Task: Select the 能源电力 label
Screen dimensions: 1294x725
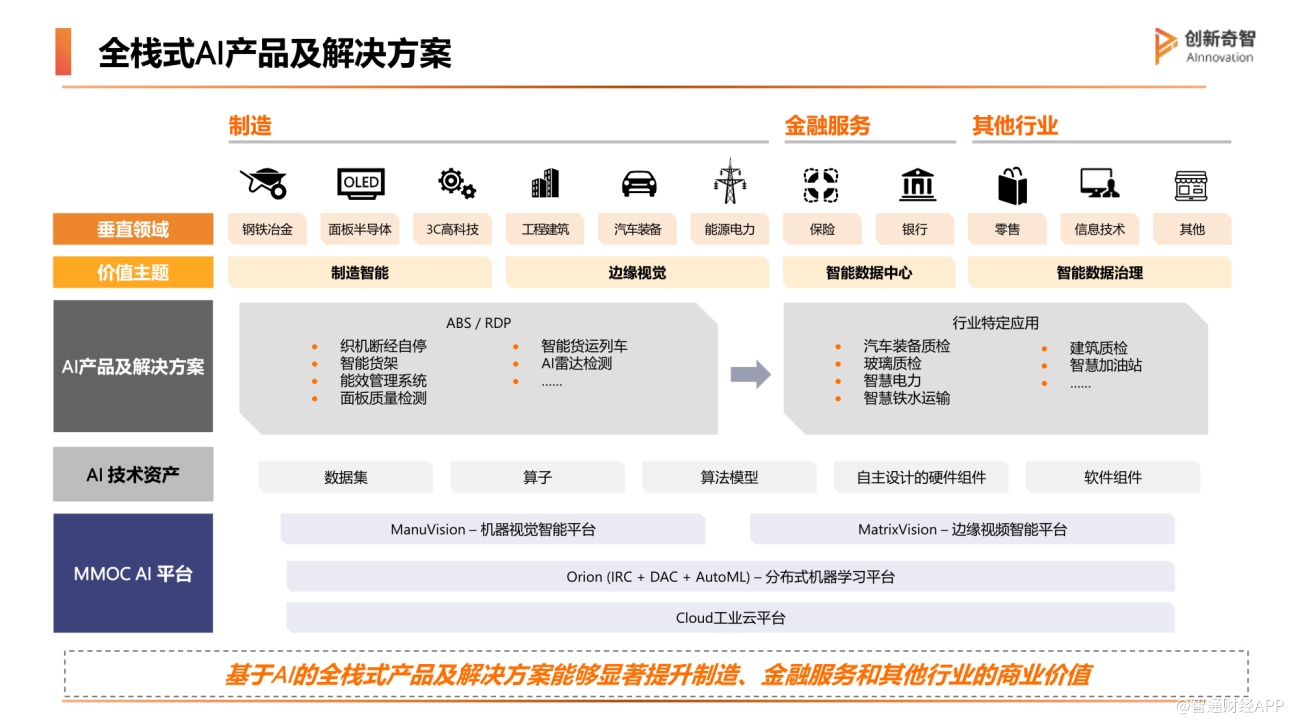Action: (x=730, y=229)
